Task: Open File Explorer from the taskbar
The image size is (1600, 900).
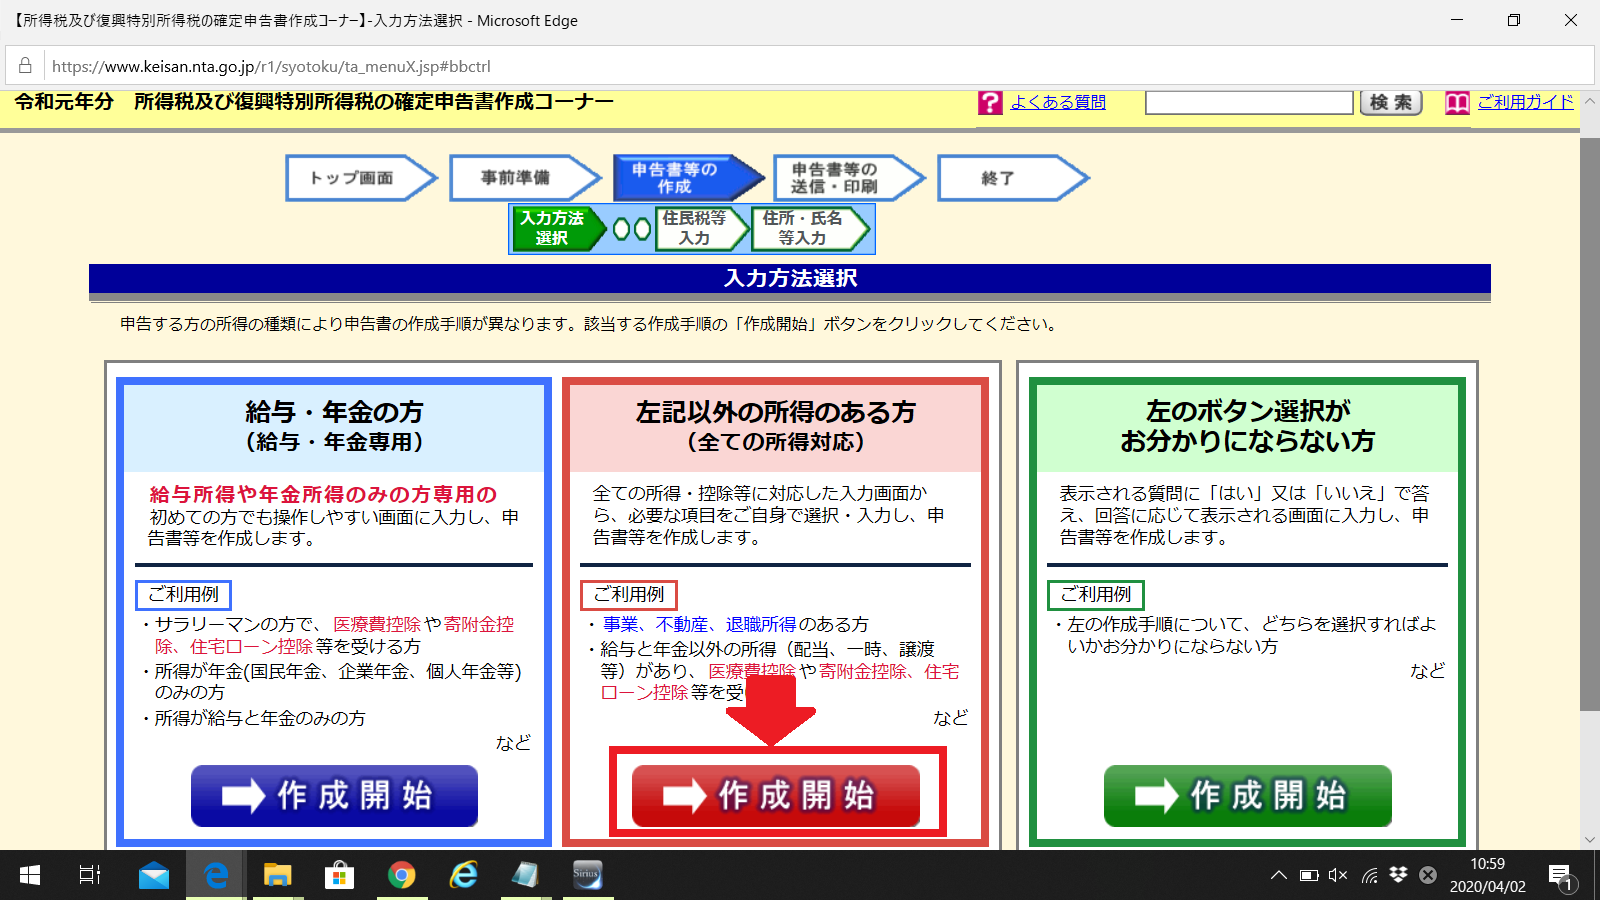Action: click(x=277, y=875)
